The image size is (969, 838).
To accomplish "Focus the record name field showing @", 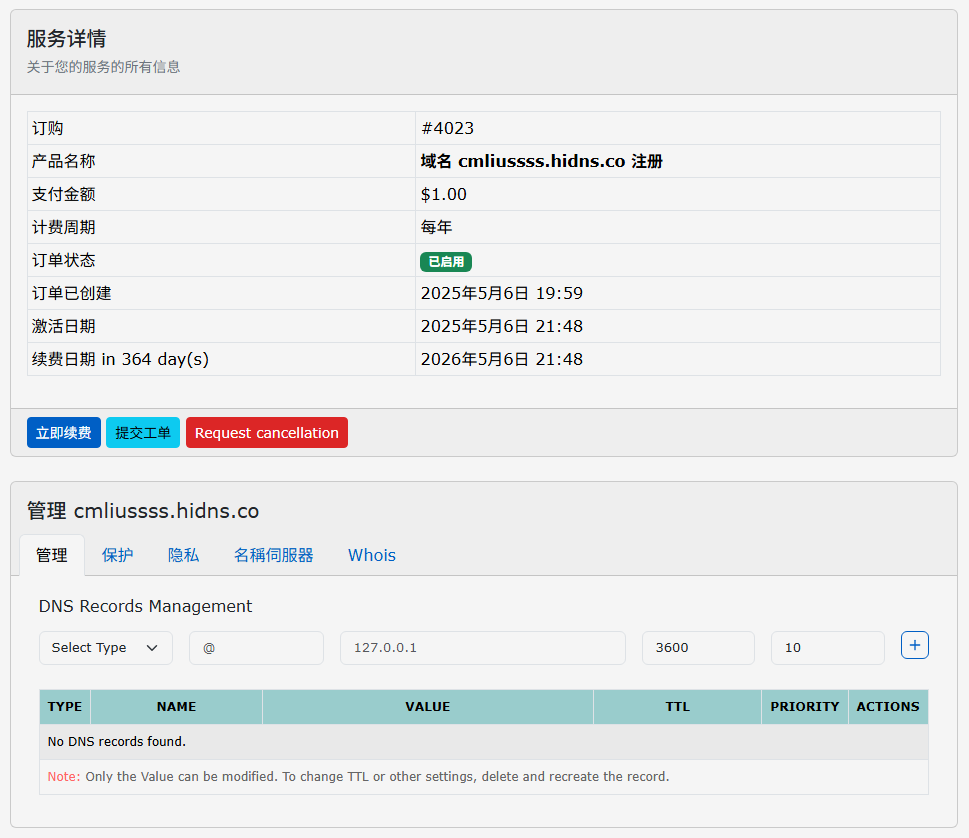I will pos(256,648).
